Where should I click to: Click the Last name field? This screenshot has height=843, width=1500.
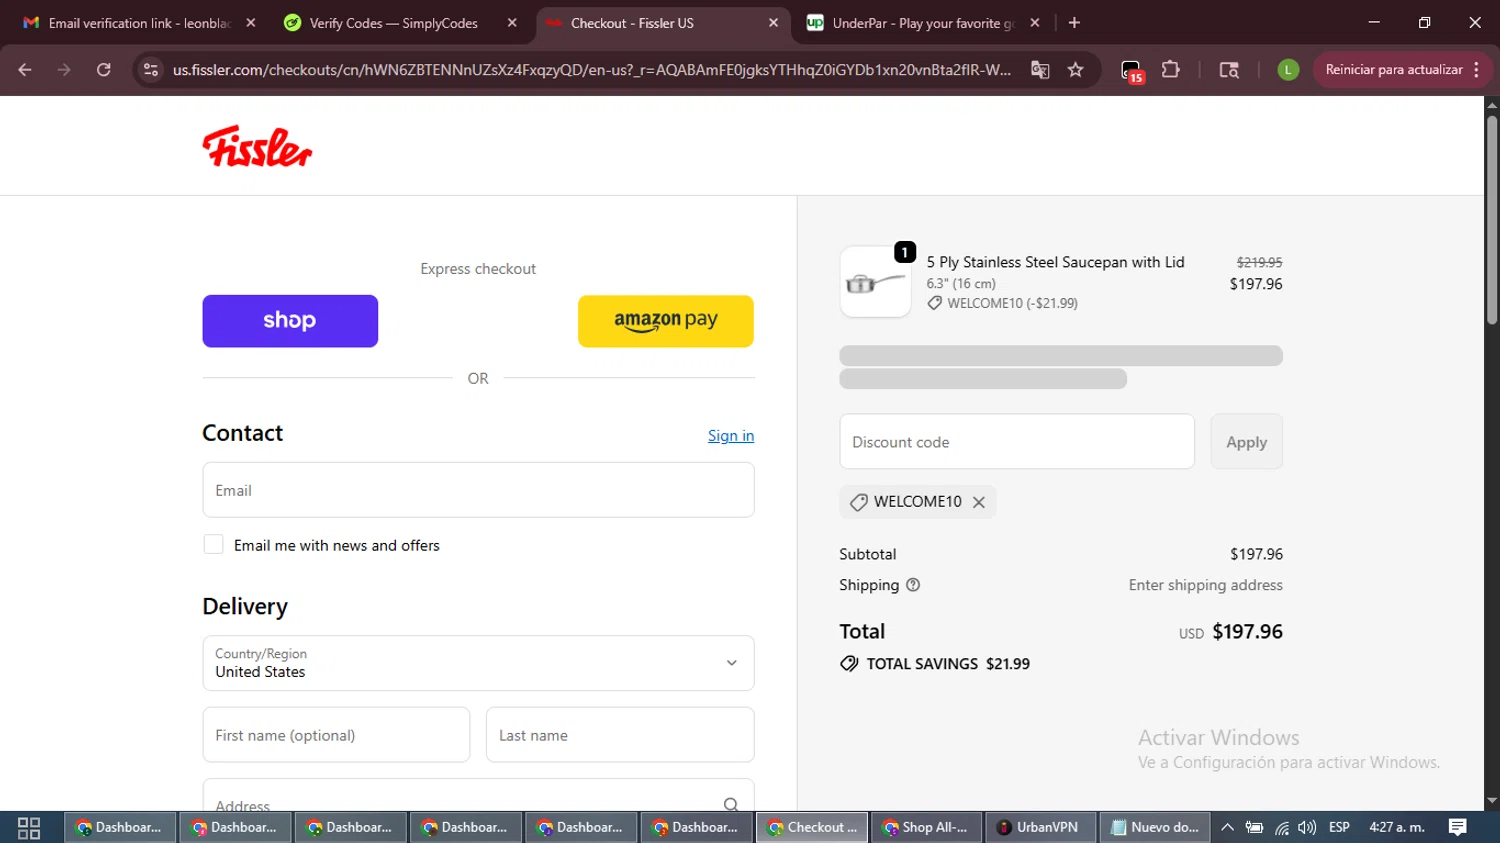pyautogui.click(x=620, y=735)
